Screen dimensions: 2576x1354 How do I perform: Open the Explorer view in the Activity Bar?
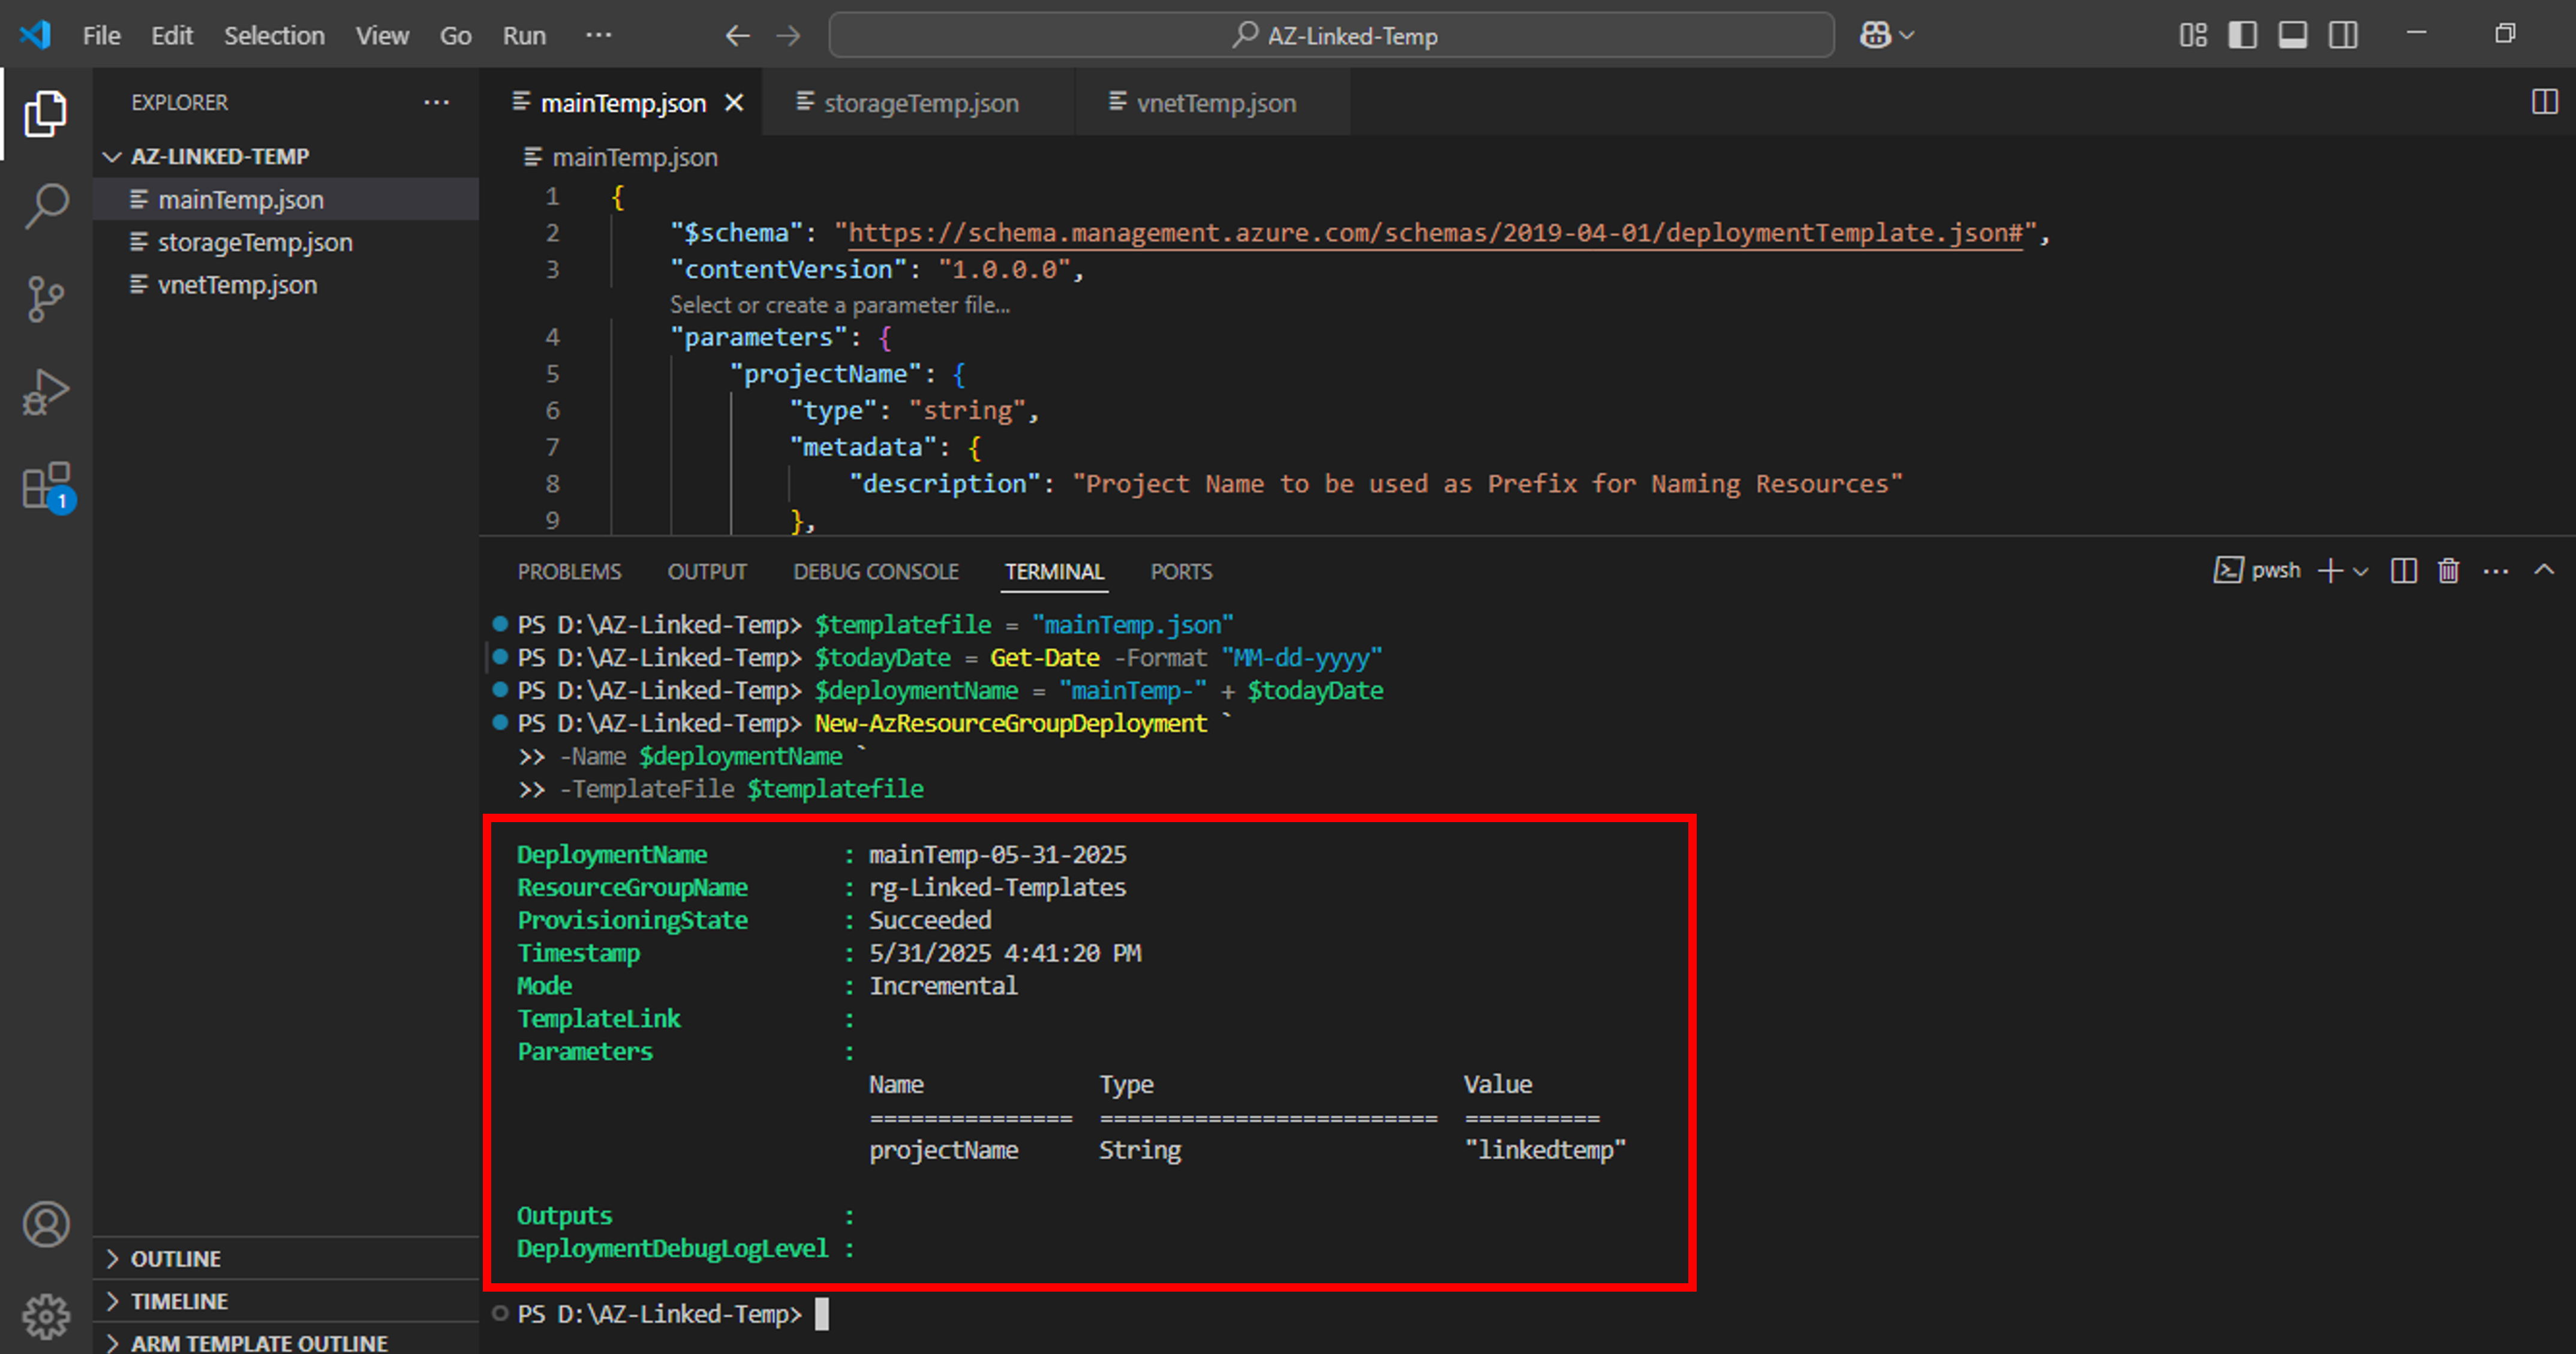(45, 112)
